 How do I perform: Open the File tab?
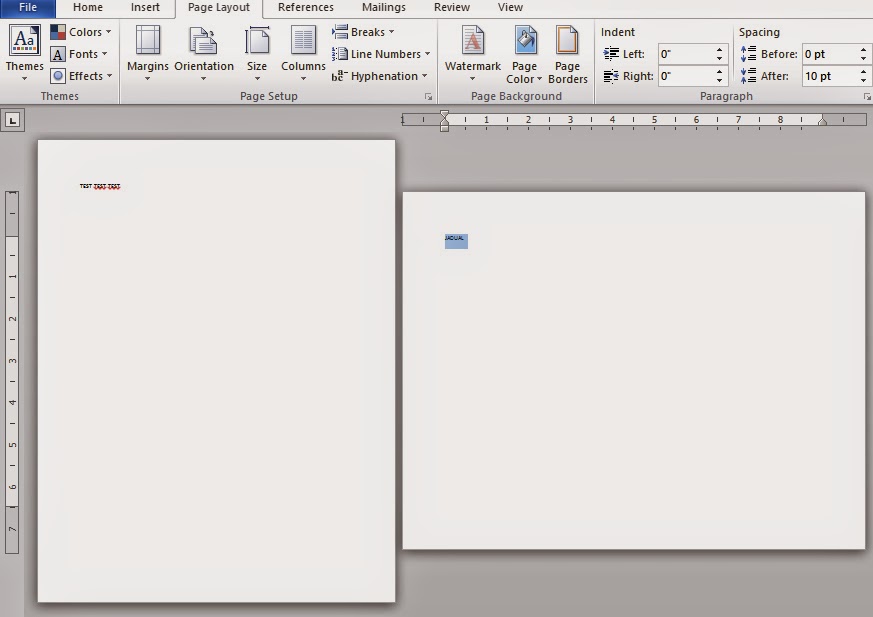(28, 7)
